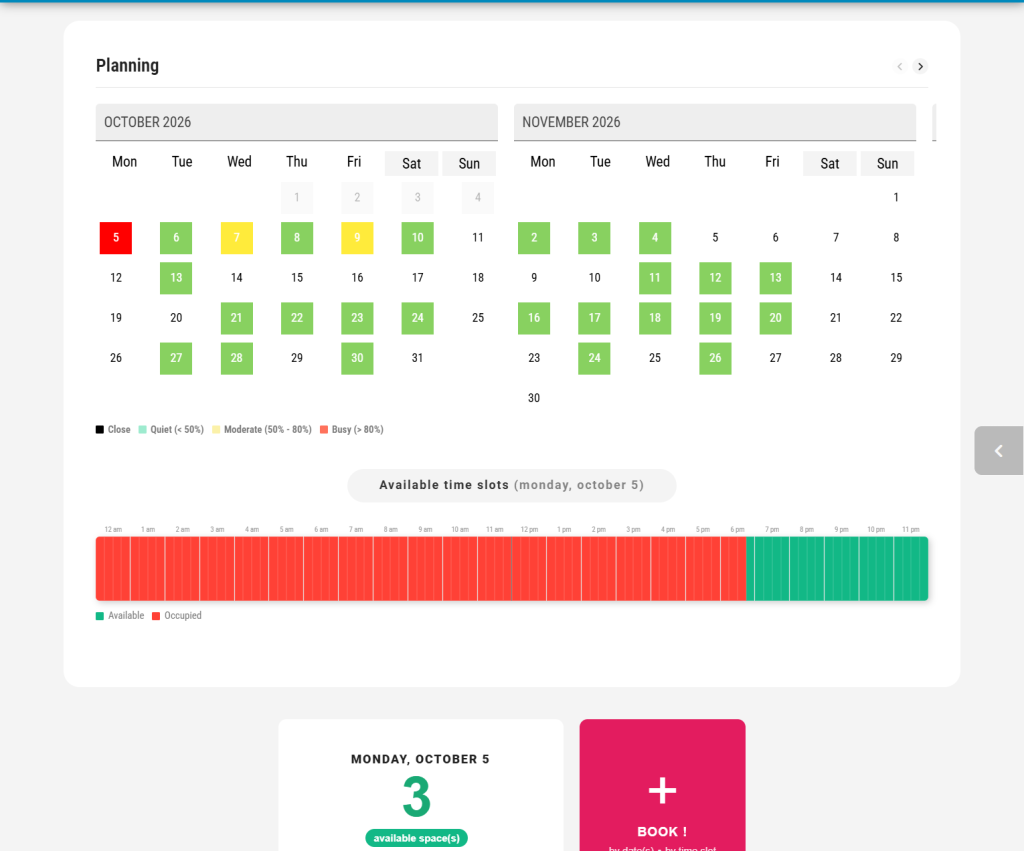Click the NOVEMBER 2026 month header
This screenshot has width=1024, height=851.
point(714,122)
